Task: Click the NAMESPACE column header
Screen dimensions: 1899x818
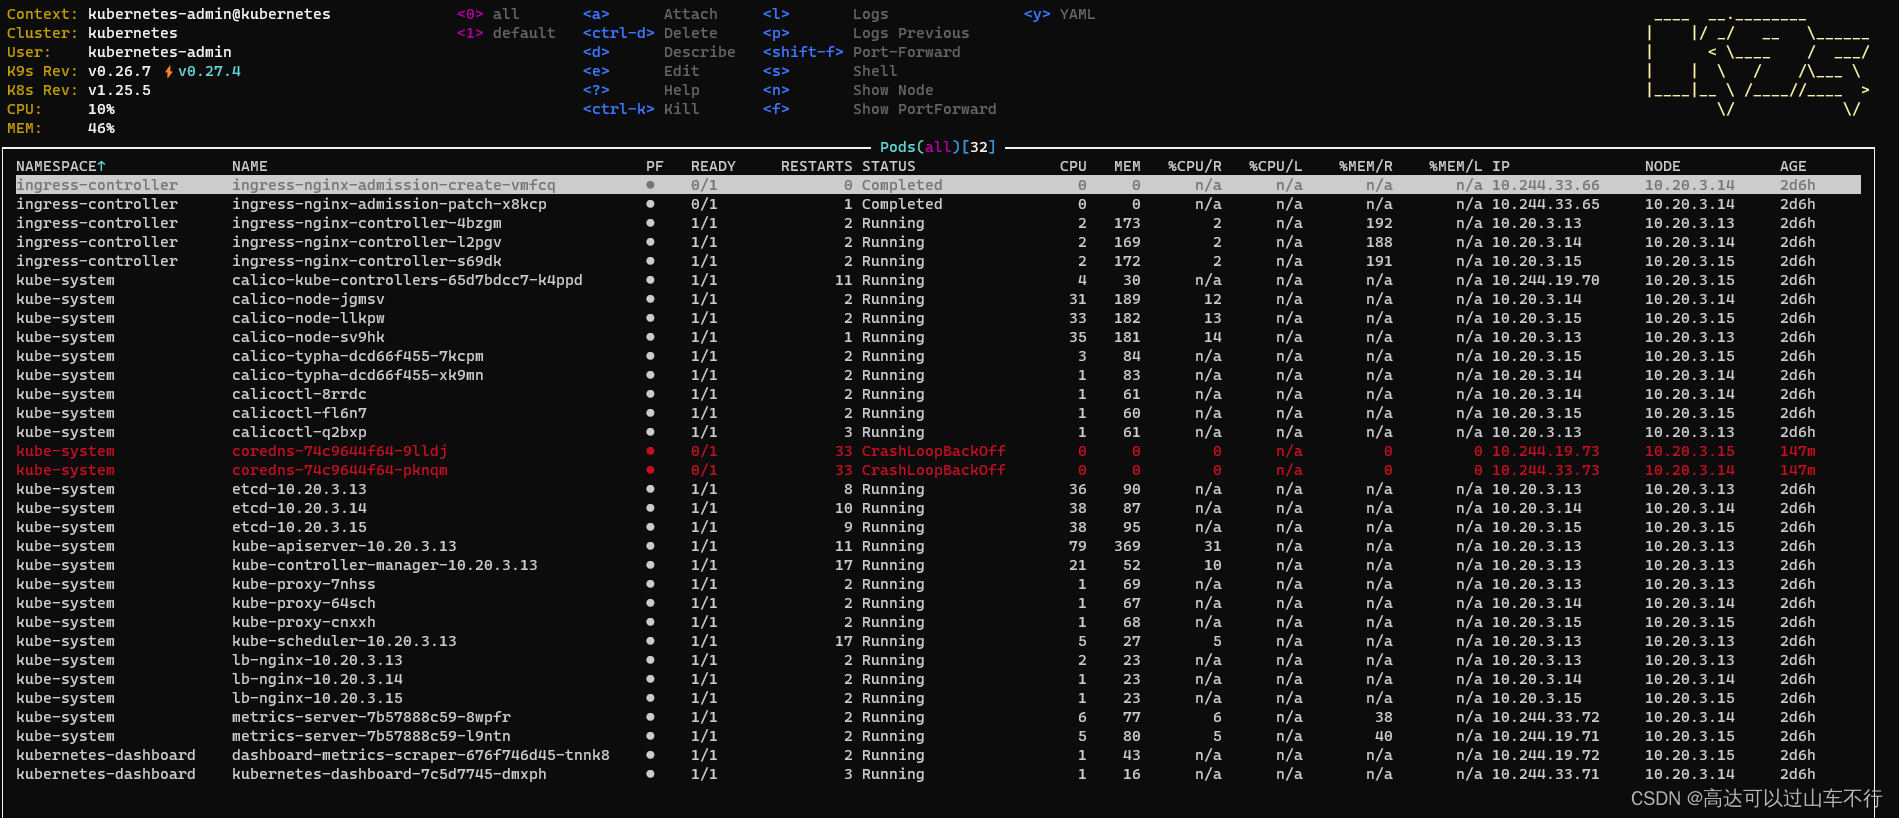Action: point(61,166)
